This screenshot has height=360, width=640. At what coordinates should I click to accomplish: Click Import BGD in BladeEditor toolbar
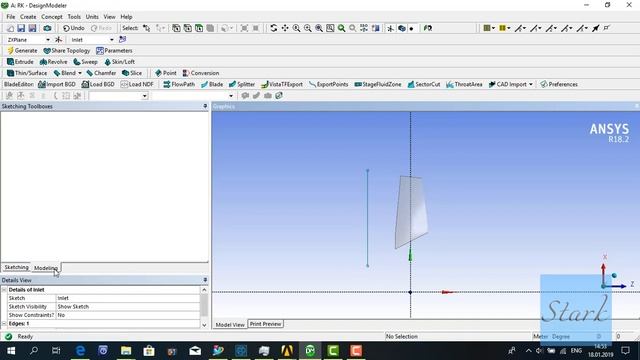(x=57, y=84)
